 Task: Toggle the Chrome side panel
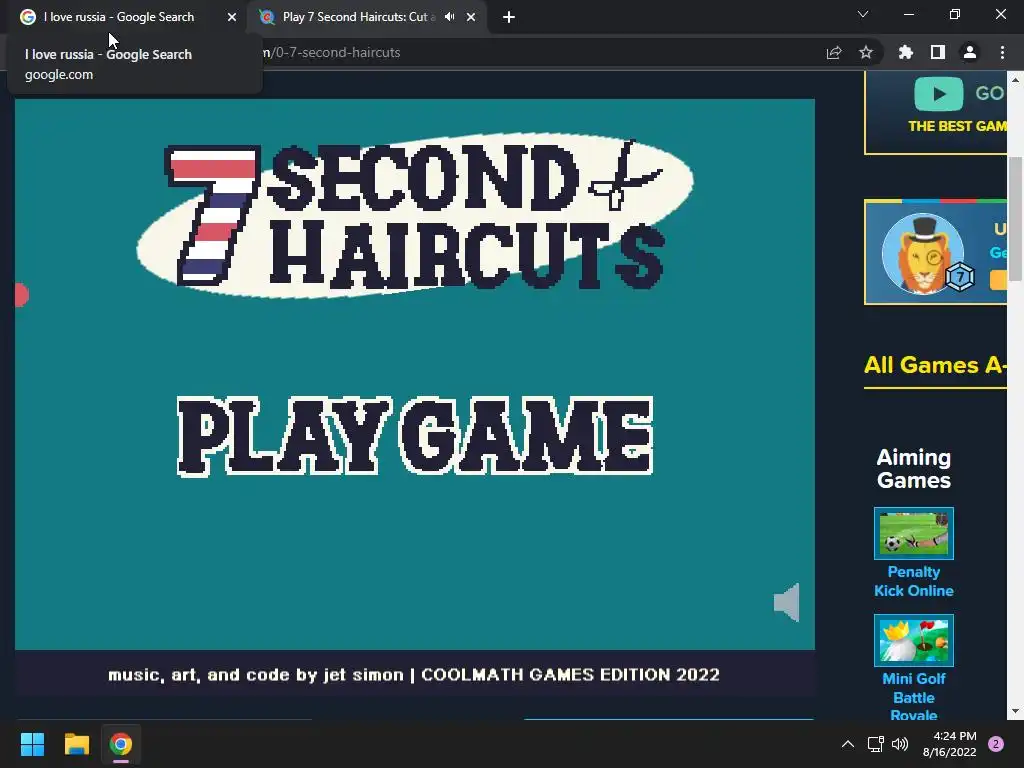point(938,52)
